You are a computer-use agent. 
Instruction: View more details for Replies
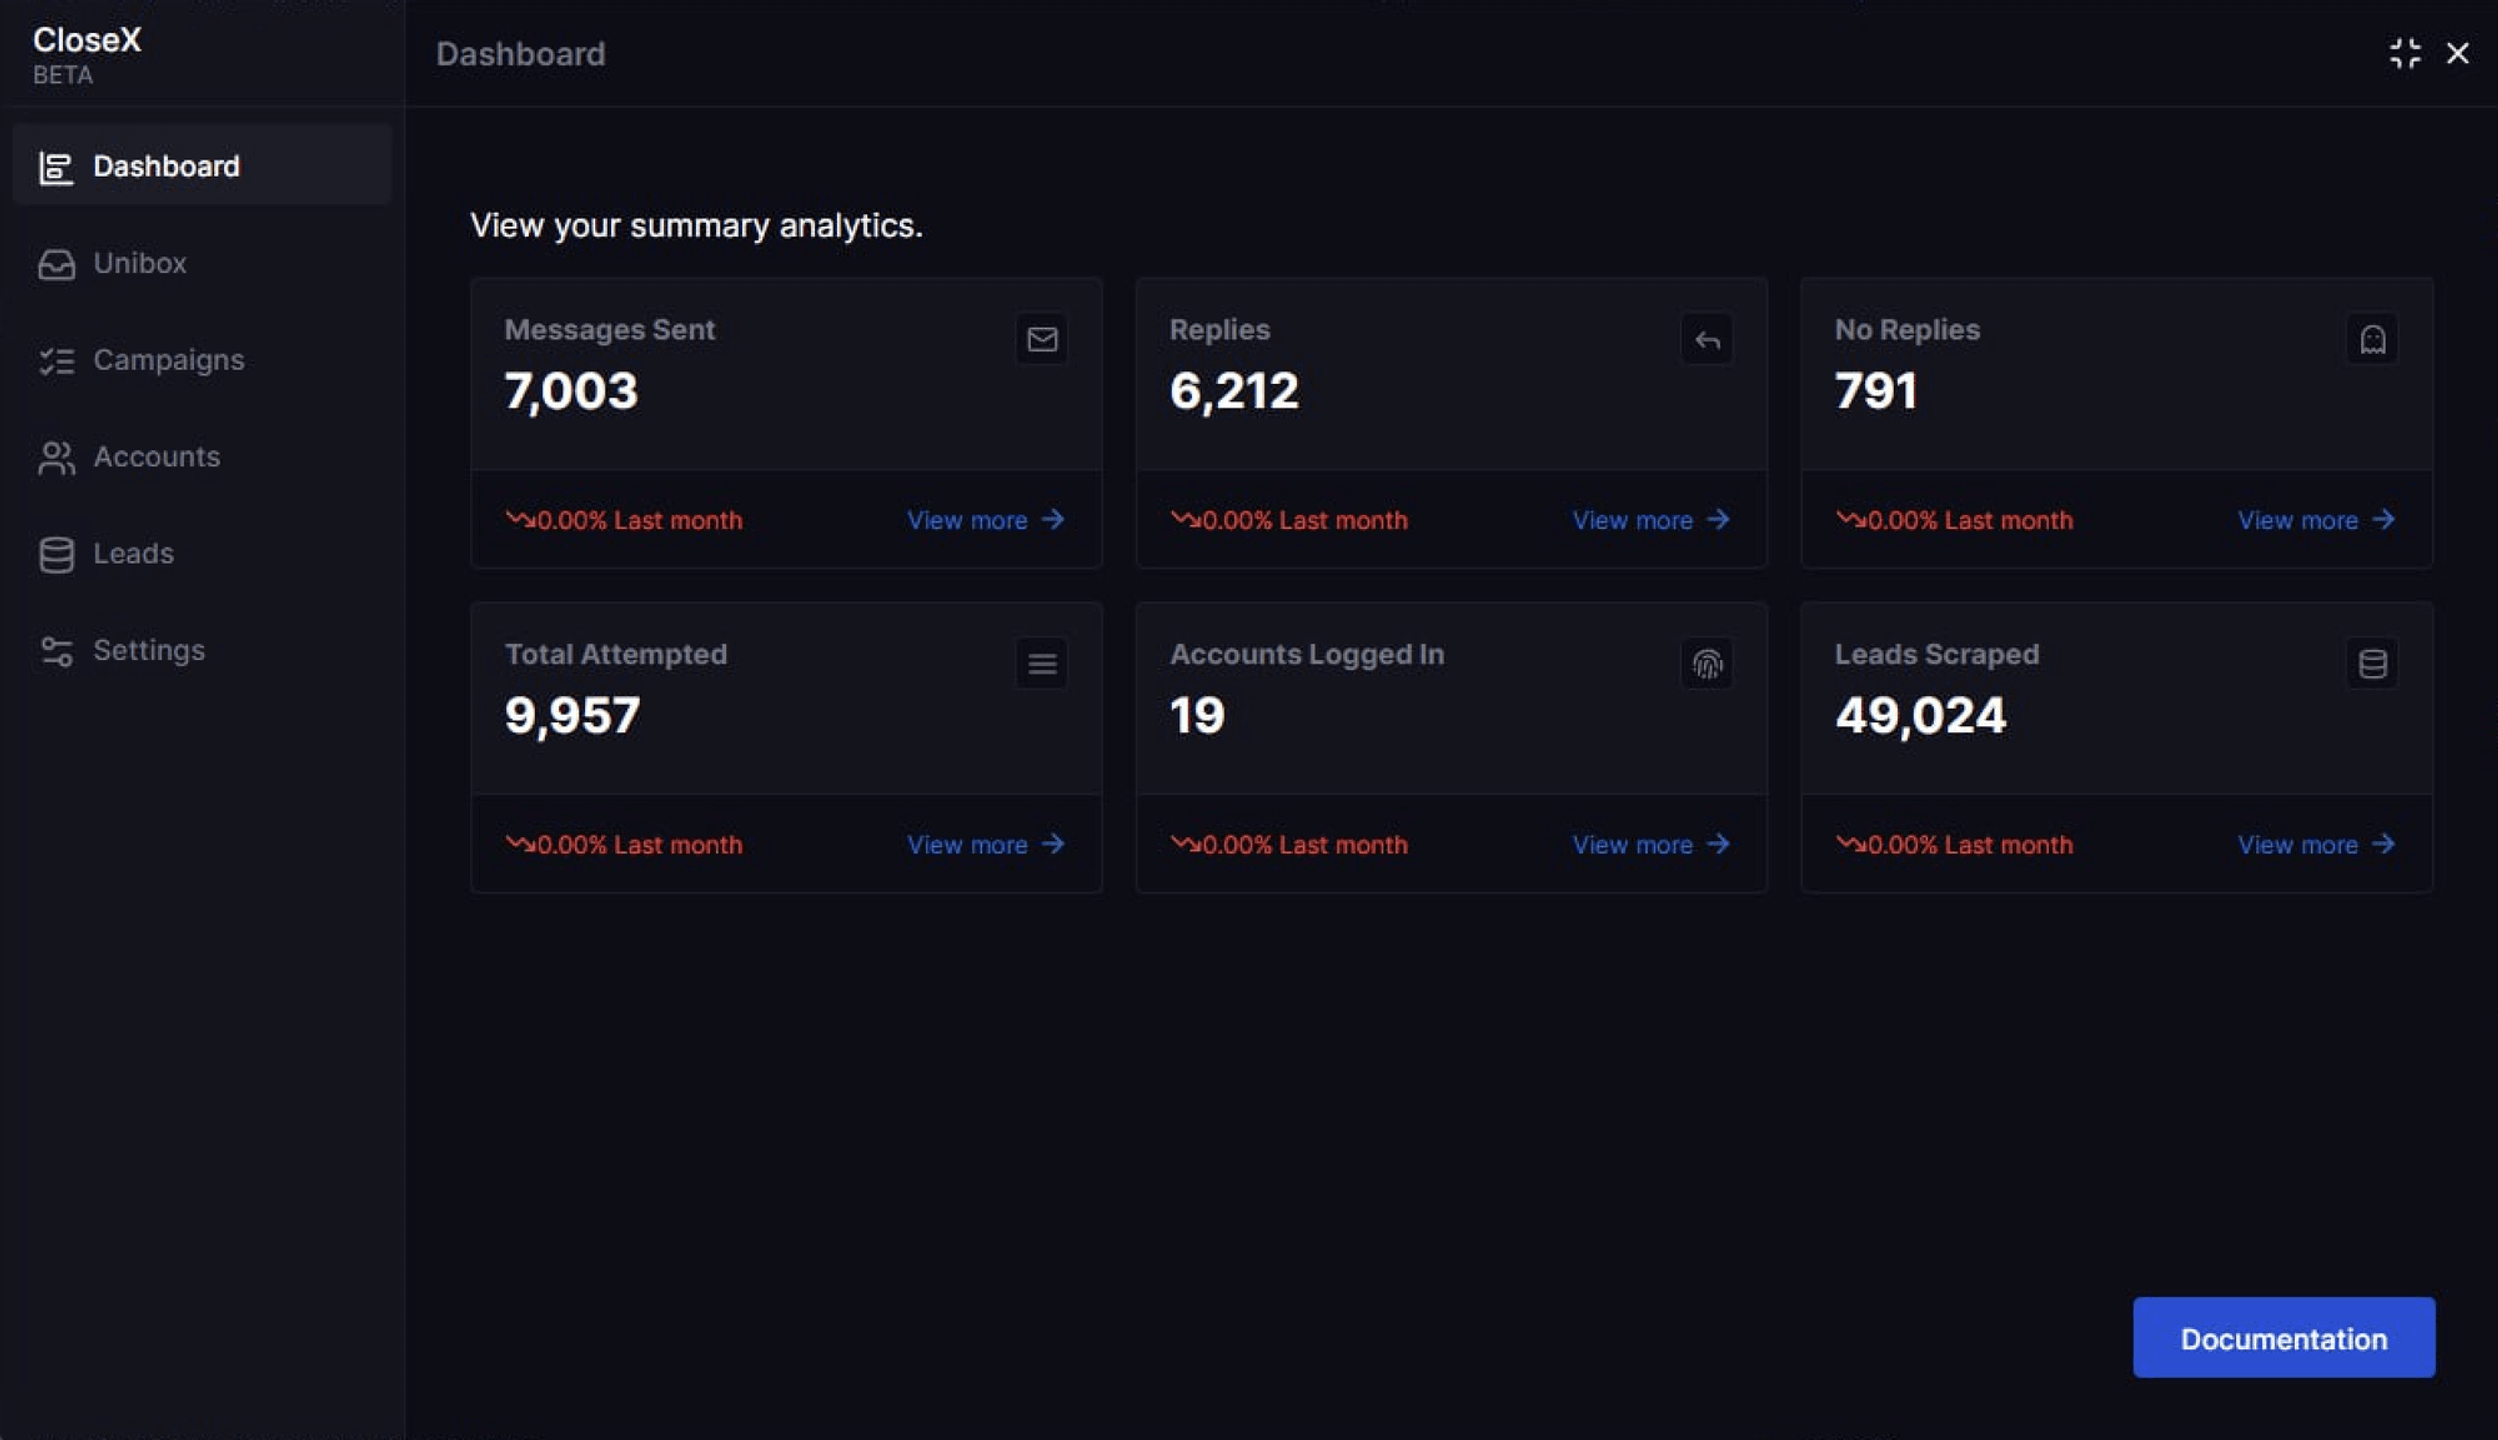point(1651,520)
